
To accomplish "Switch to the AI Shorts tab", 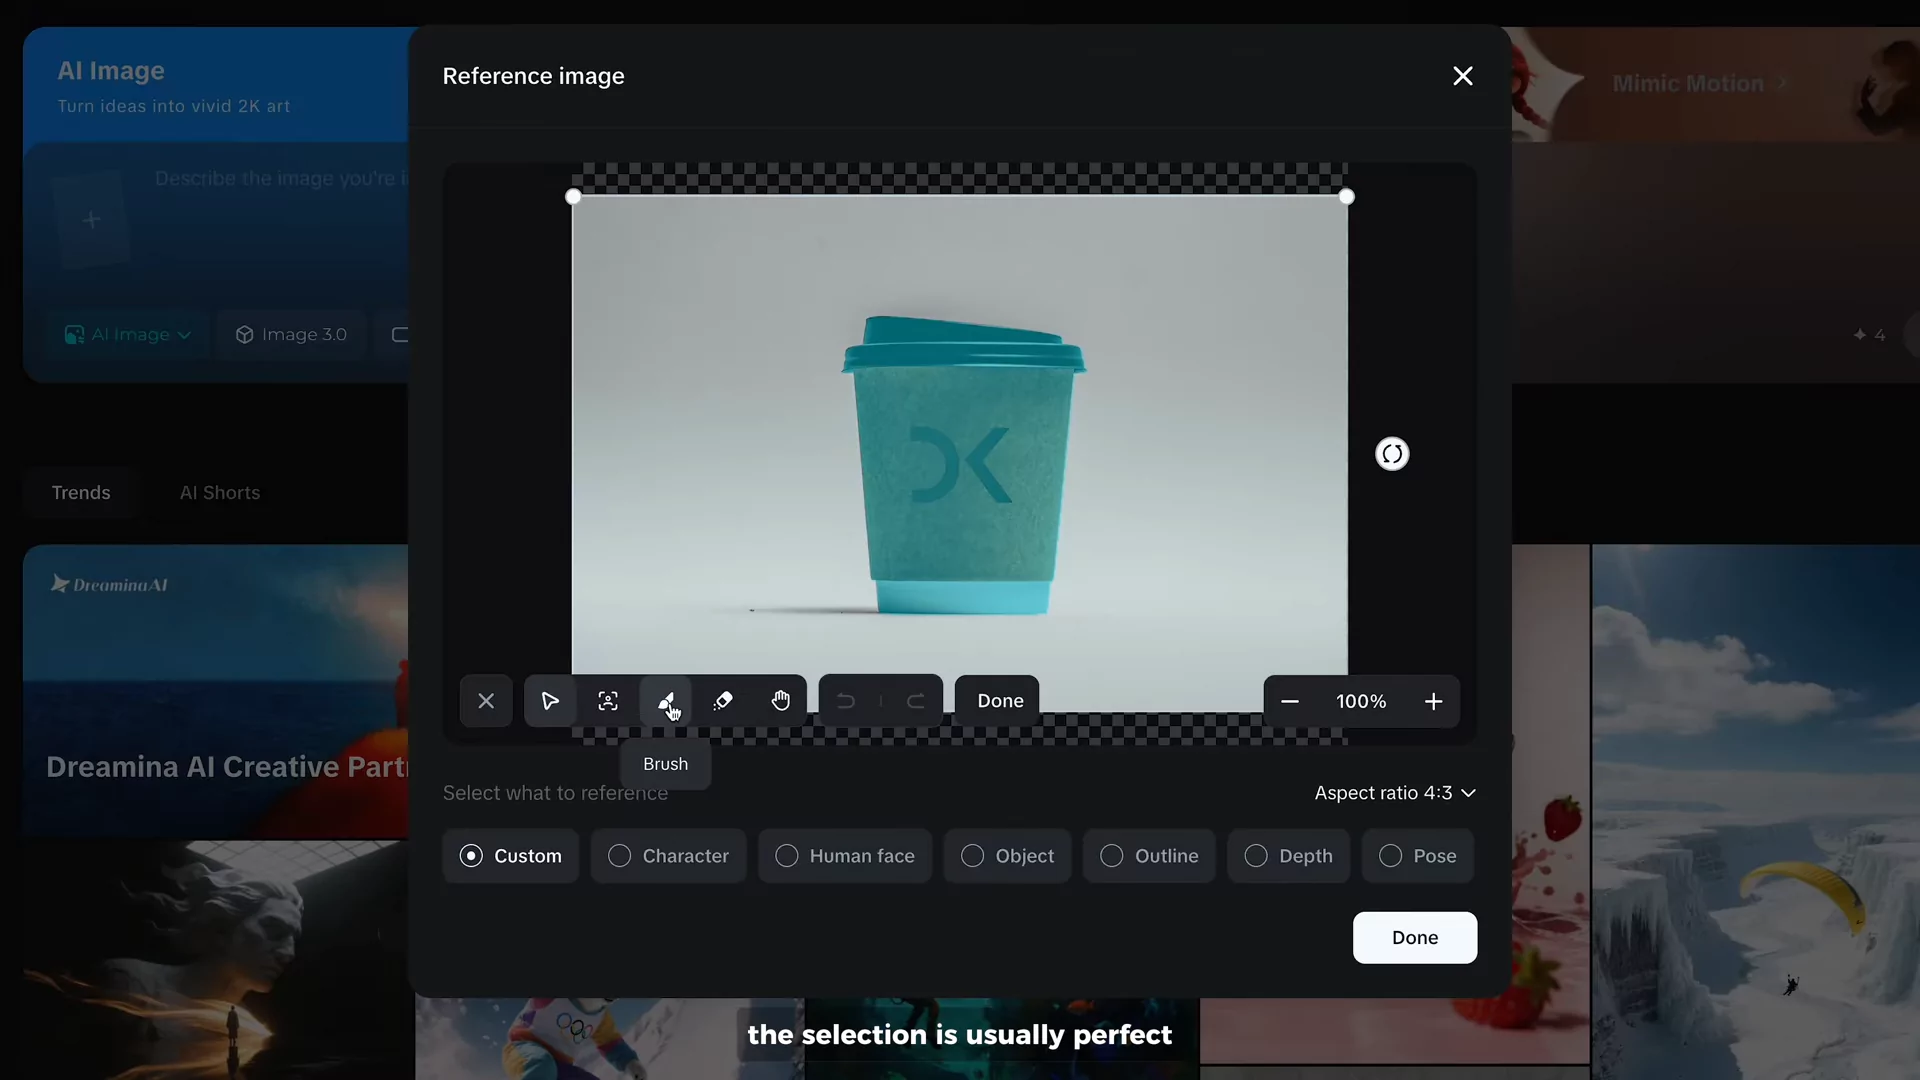I will [220, 492].
